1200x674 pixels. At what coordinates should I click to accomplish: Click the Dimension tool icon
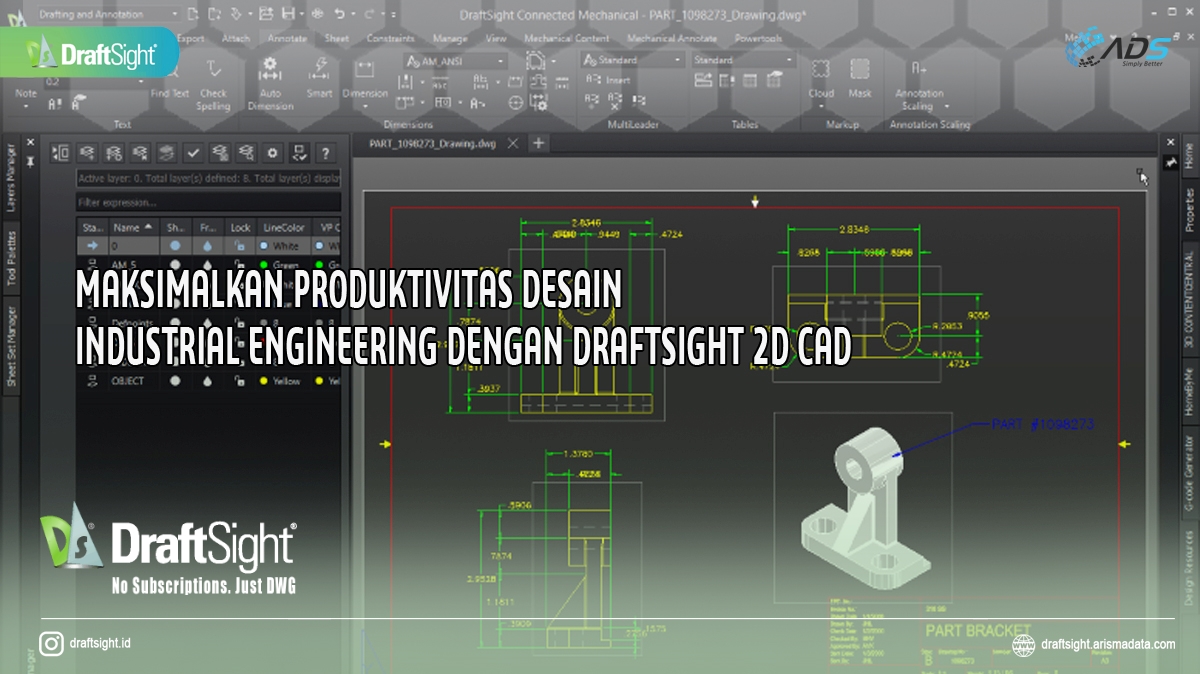point(365,70)
